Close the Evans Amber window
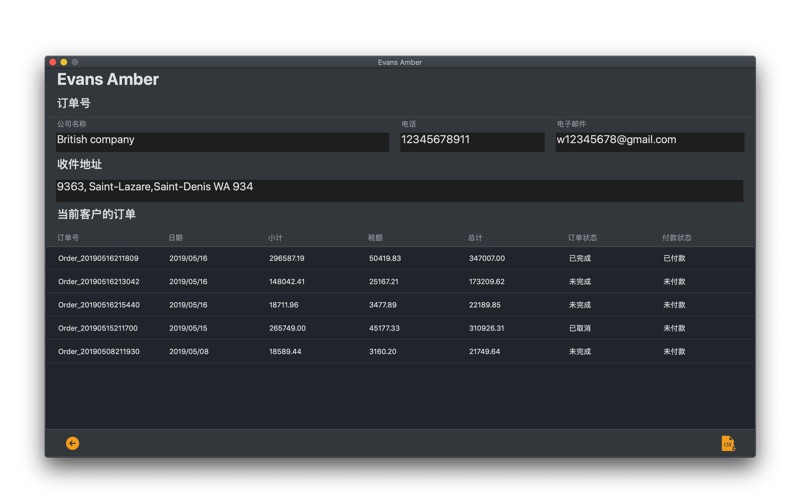 (x=53, y=62)
